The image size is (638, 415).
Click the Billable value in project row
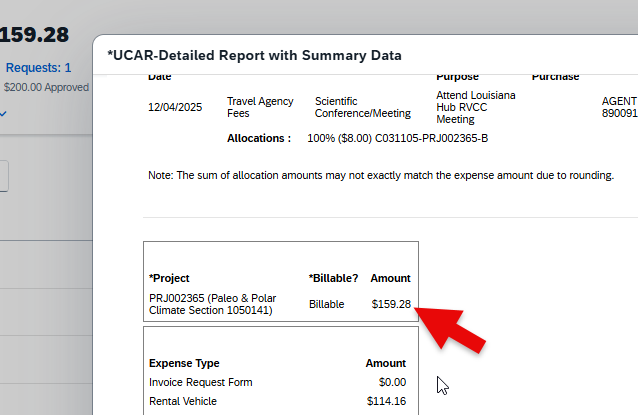coord(327,304)
